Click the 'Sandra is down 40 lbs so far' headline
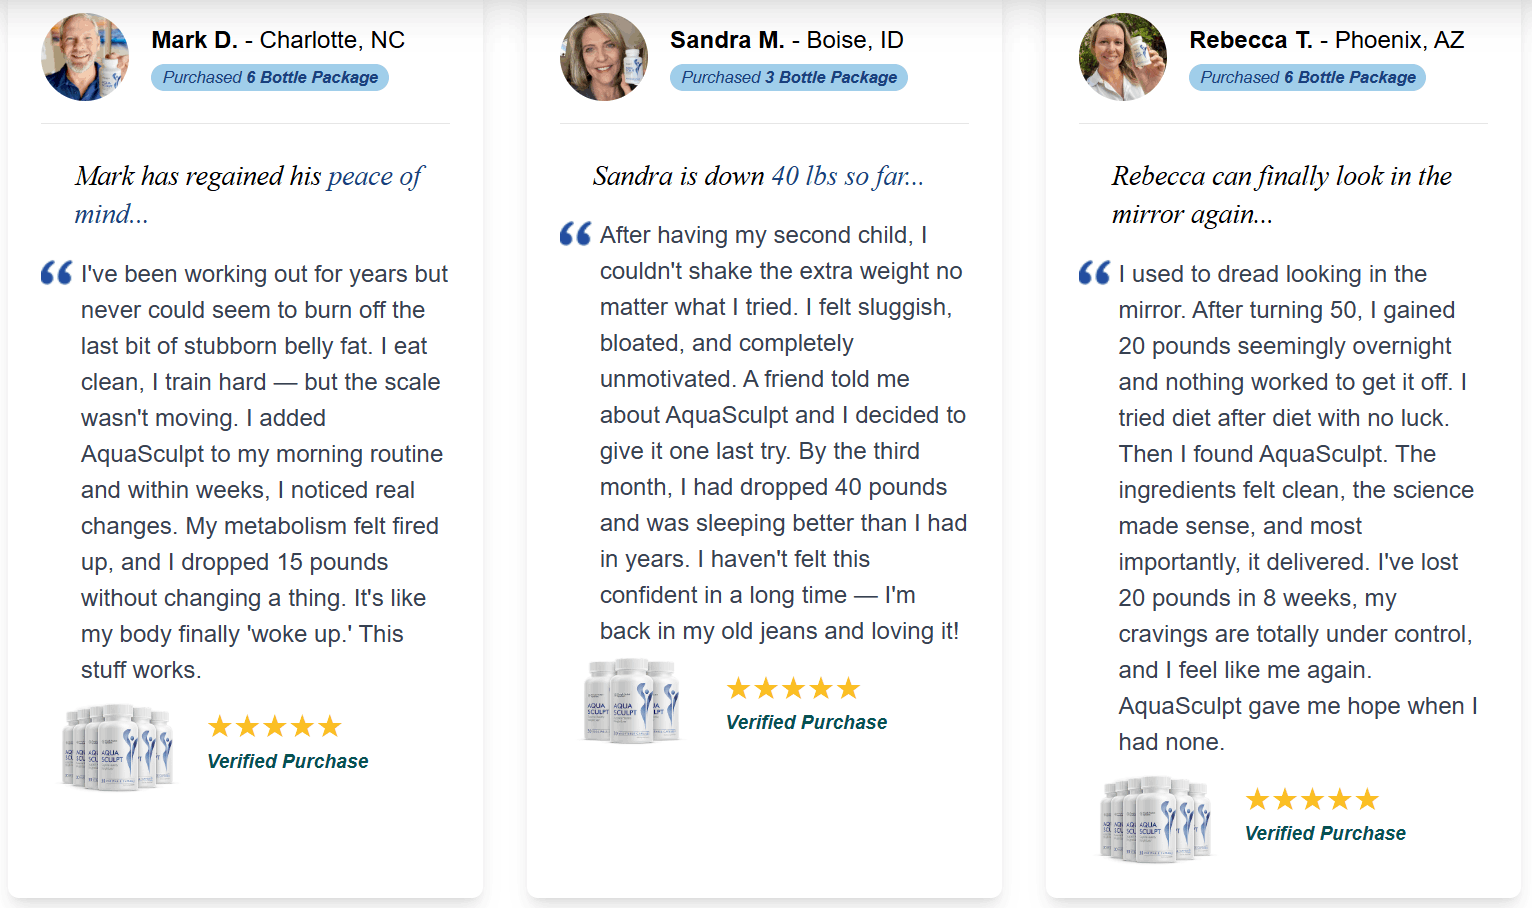1532x908 pixels. point(758,176)
